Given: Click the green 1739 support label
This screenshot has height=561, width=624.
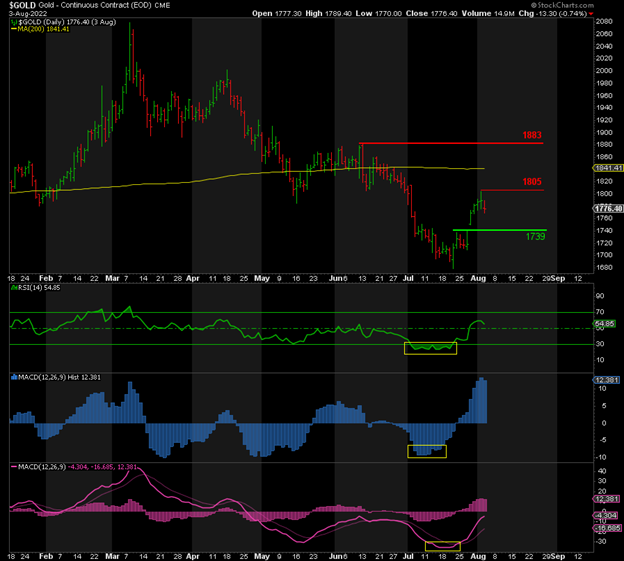Looking at the screenshot, I should click(535, 236).
